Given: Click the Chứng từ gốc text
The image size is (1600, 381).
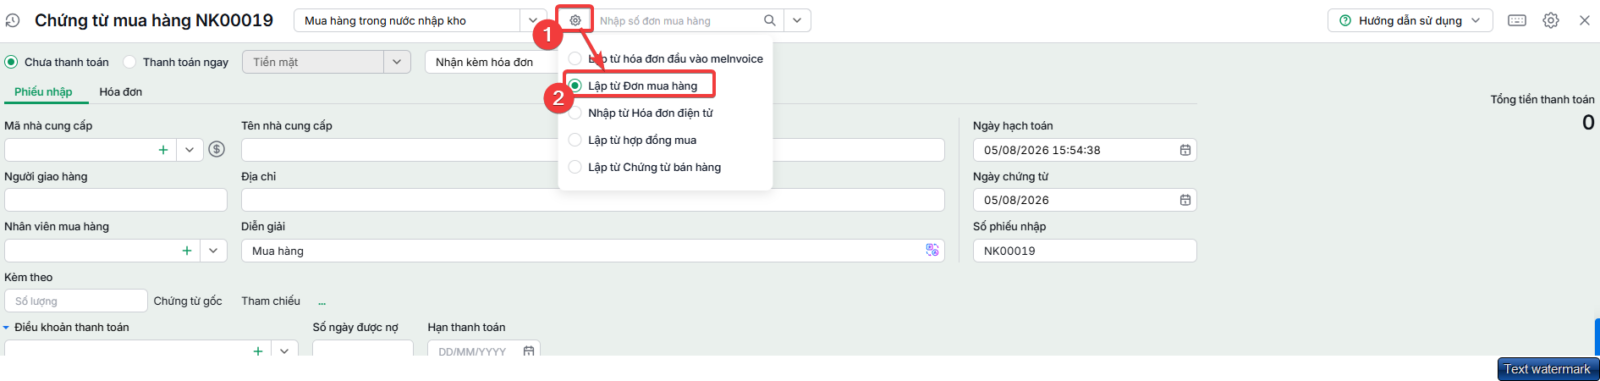Looking at the screenshot, I should pos(188,301).
